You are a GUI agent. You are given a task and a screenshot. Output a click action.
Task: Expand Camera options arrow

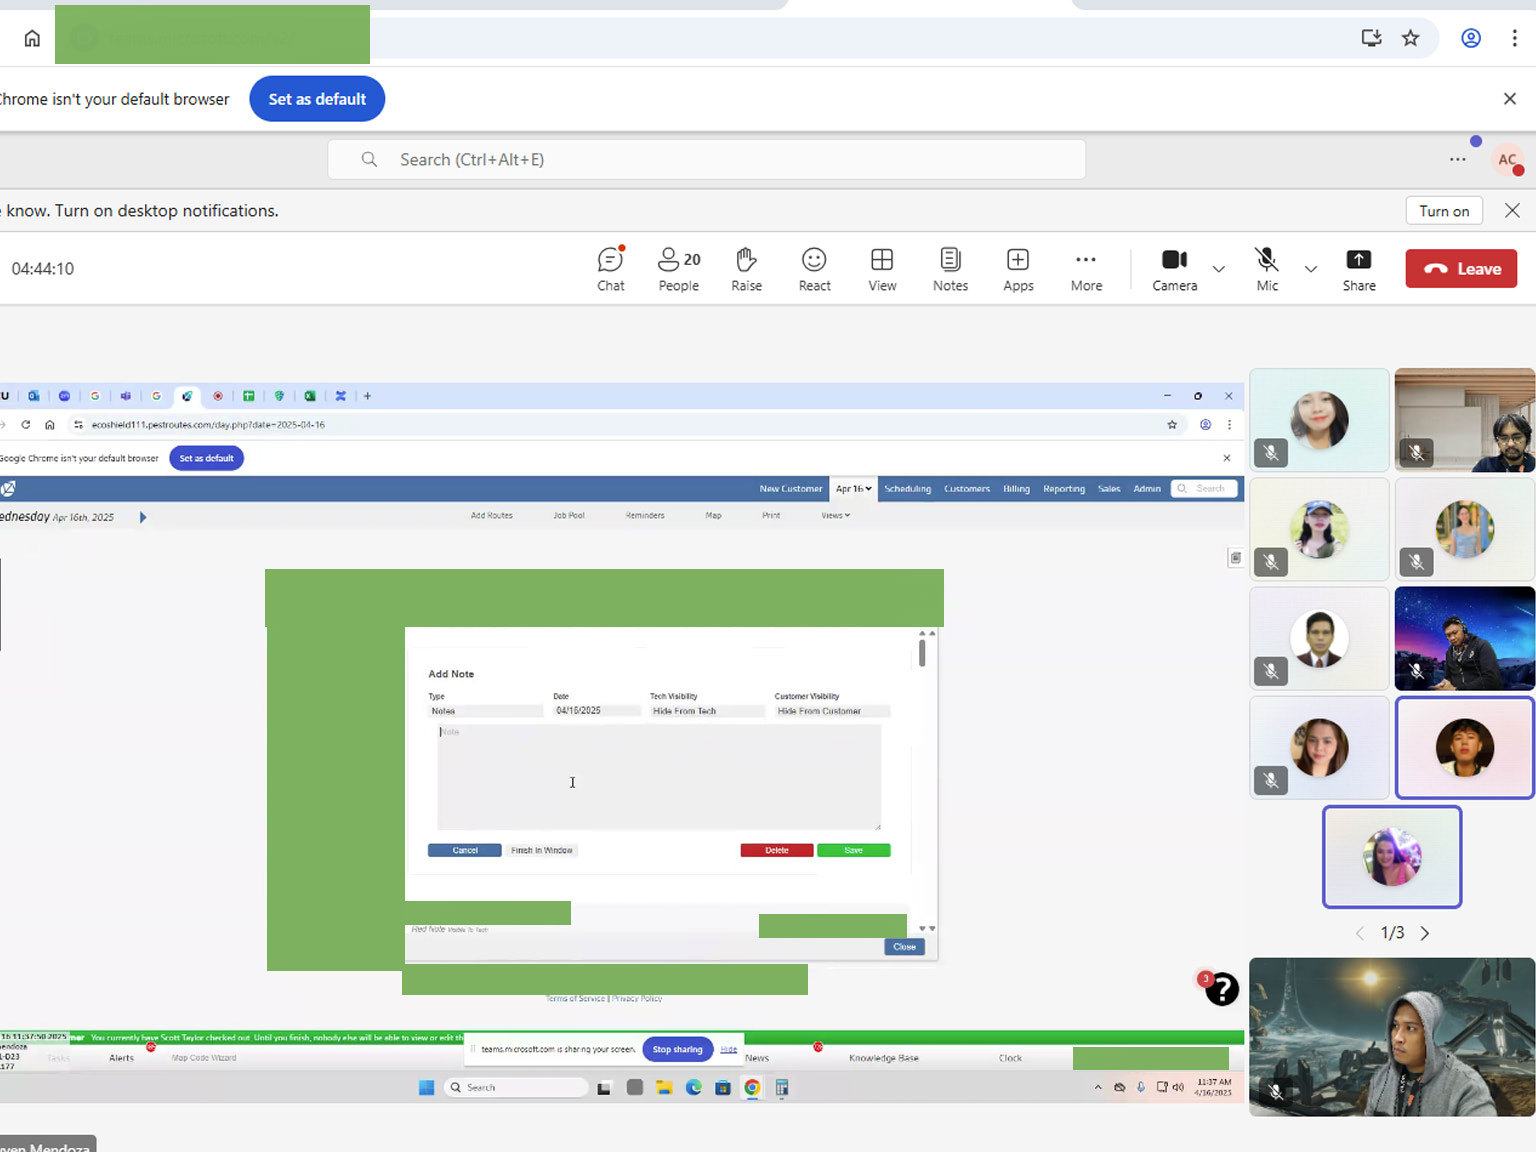coord(1218,269)
